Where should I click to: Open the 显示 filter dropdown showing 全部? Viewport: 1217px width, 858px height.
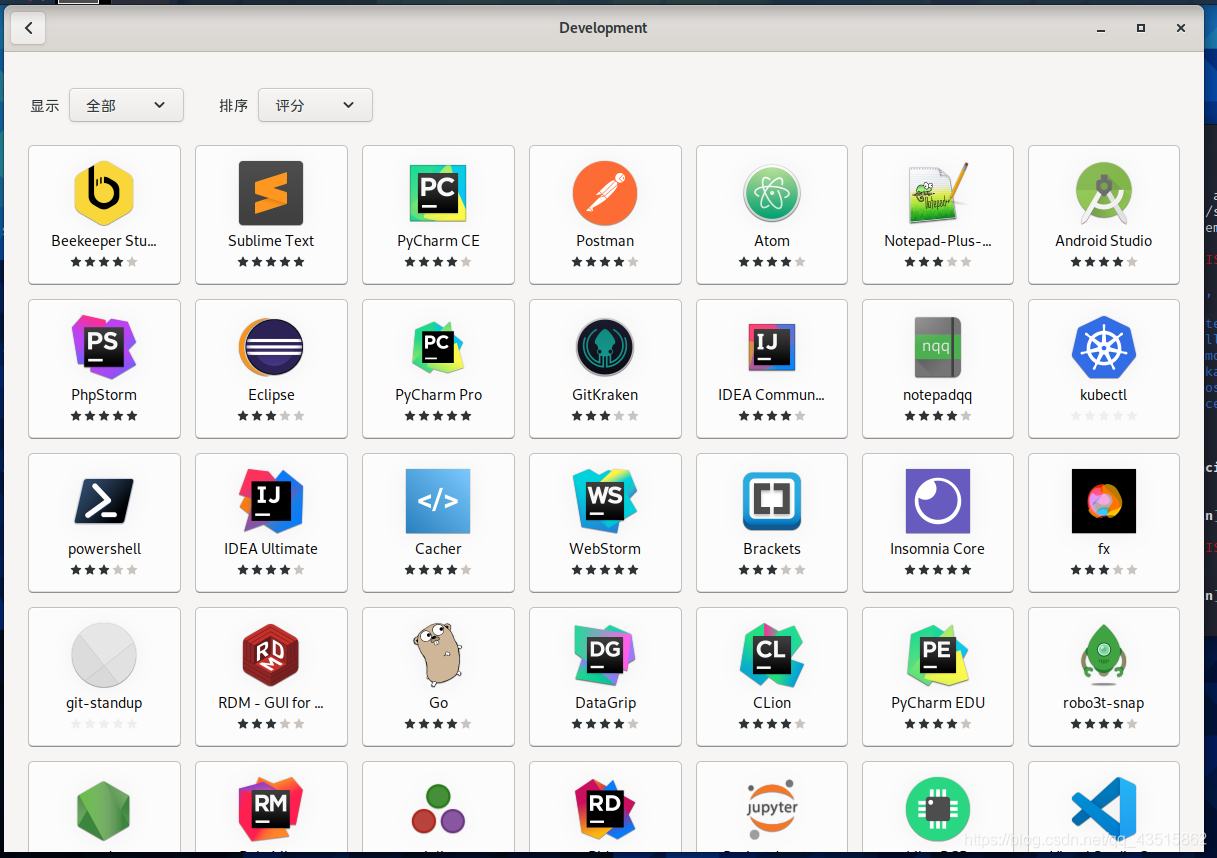[126, 105]
